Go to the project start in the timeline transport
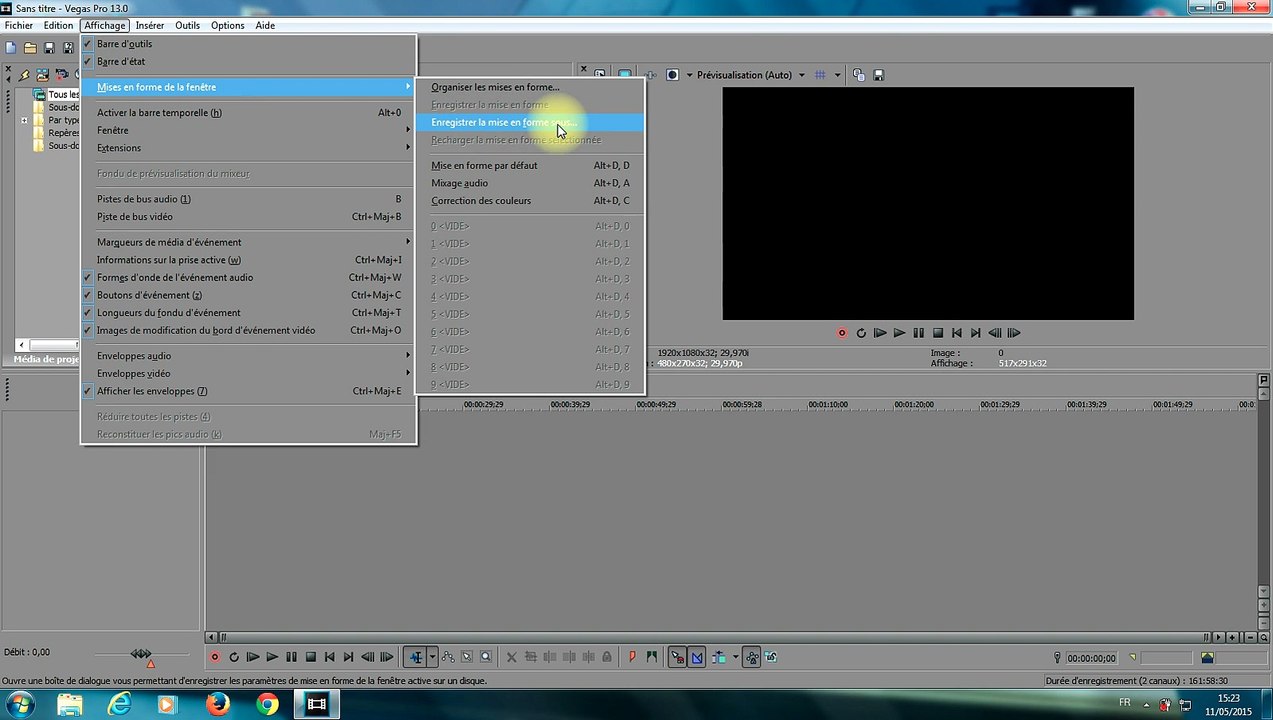 tap(329, 657)
